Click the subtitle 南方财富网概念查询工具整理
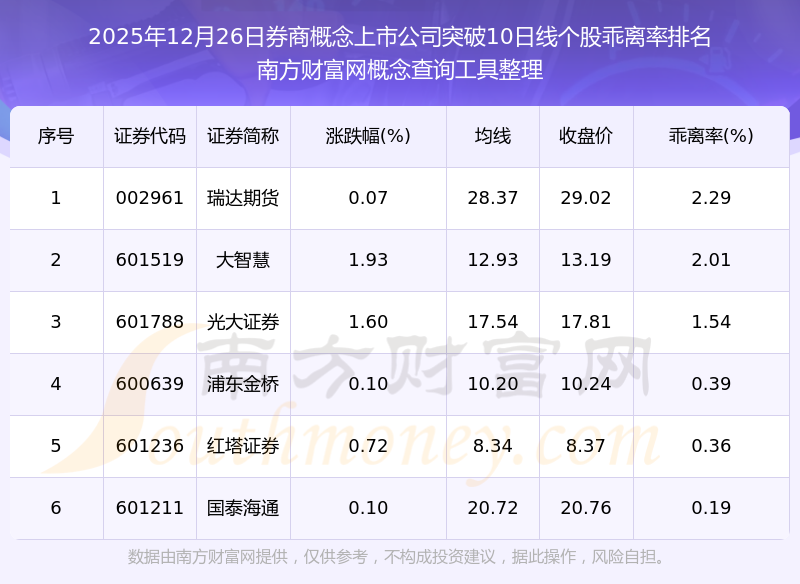This screenshot has width=800, height=584. [400, 70]
